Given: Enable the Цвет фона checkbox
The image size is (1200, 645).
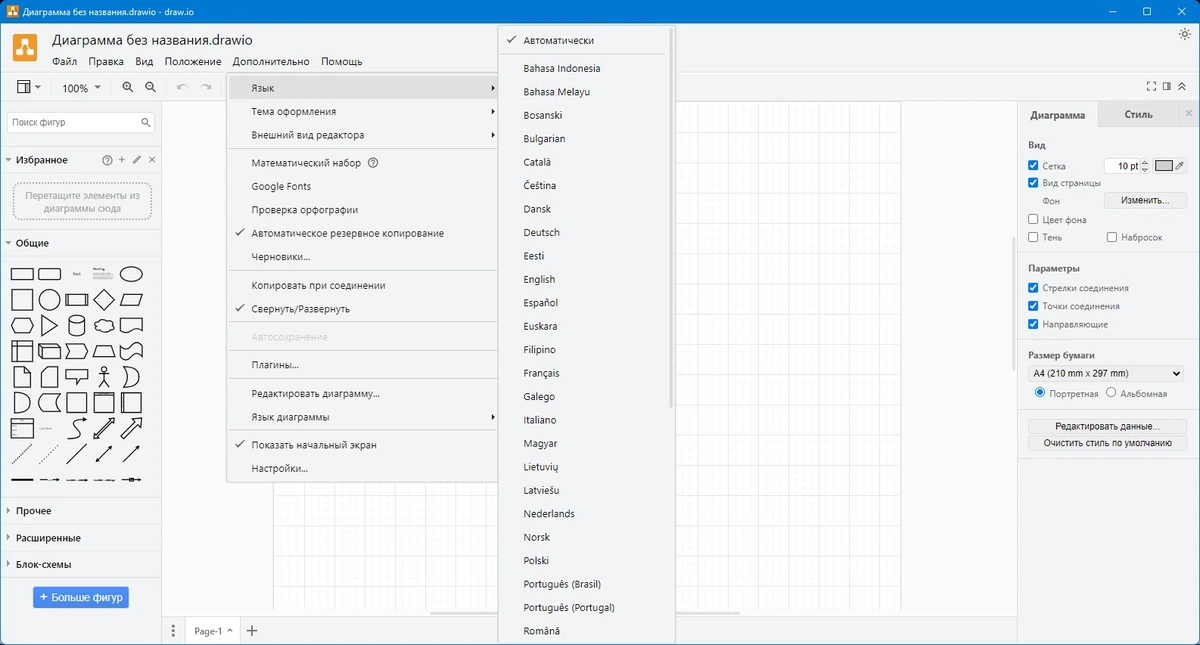Looking at the screenshot, I should 1034,219.
